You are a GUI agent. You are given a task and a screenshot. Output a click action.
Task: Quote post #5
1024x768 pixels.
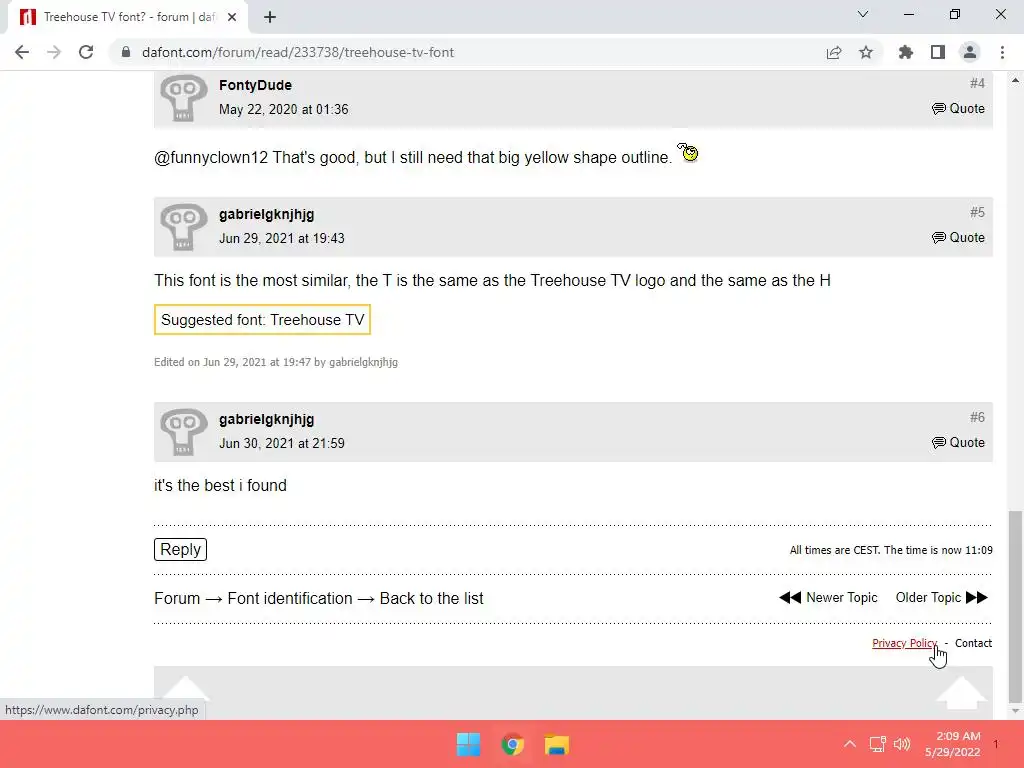coord(958,238)
